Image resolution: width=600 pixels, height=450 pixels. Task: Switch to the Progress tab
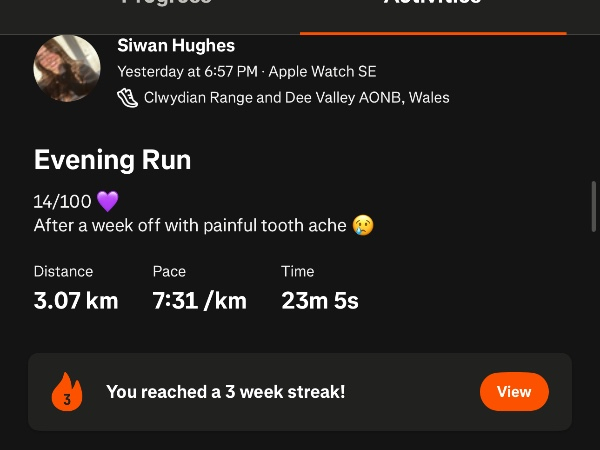166,4
